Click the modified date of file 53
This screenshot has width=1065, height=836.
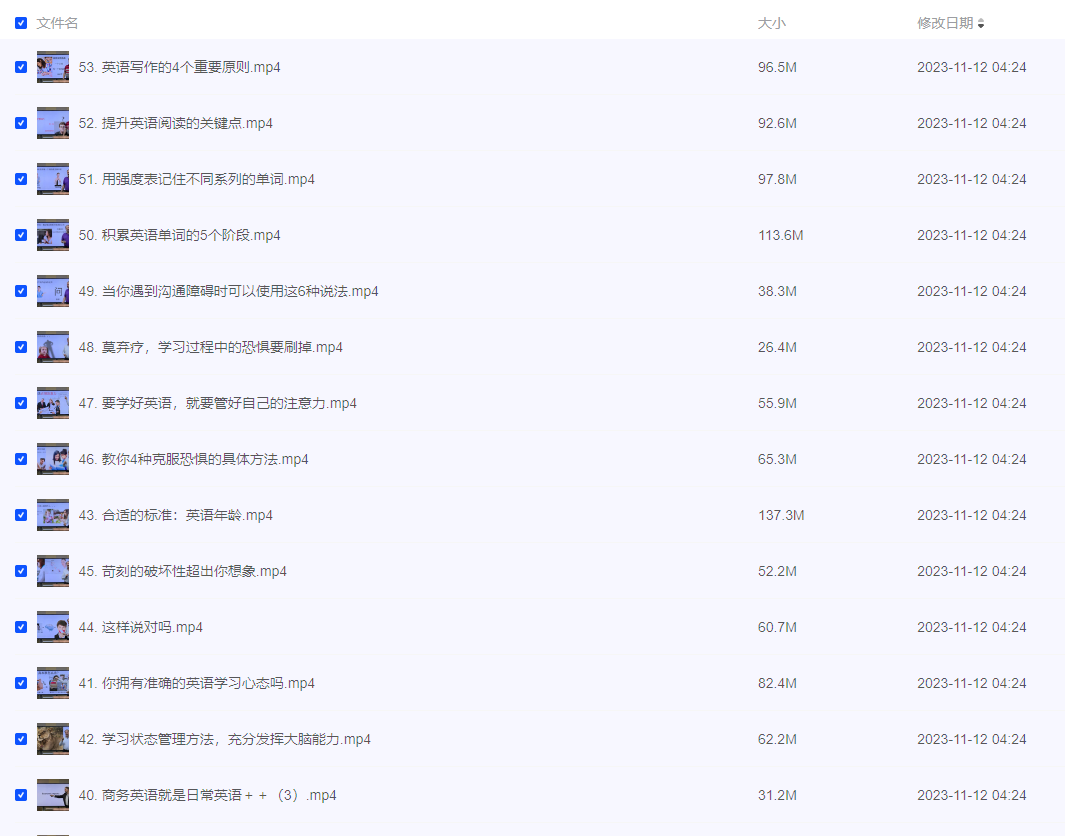coord(971,67)
